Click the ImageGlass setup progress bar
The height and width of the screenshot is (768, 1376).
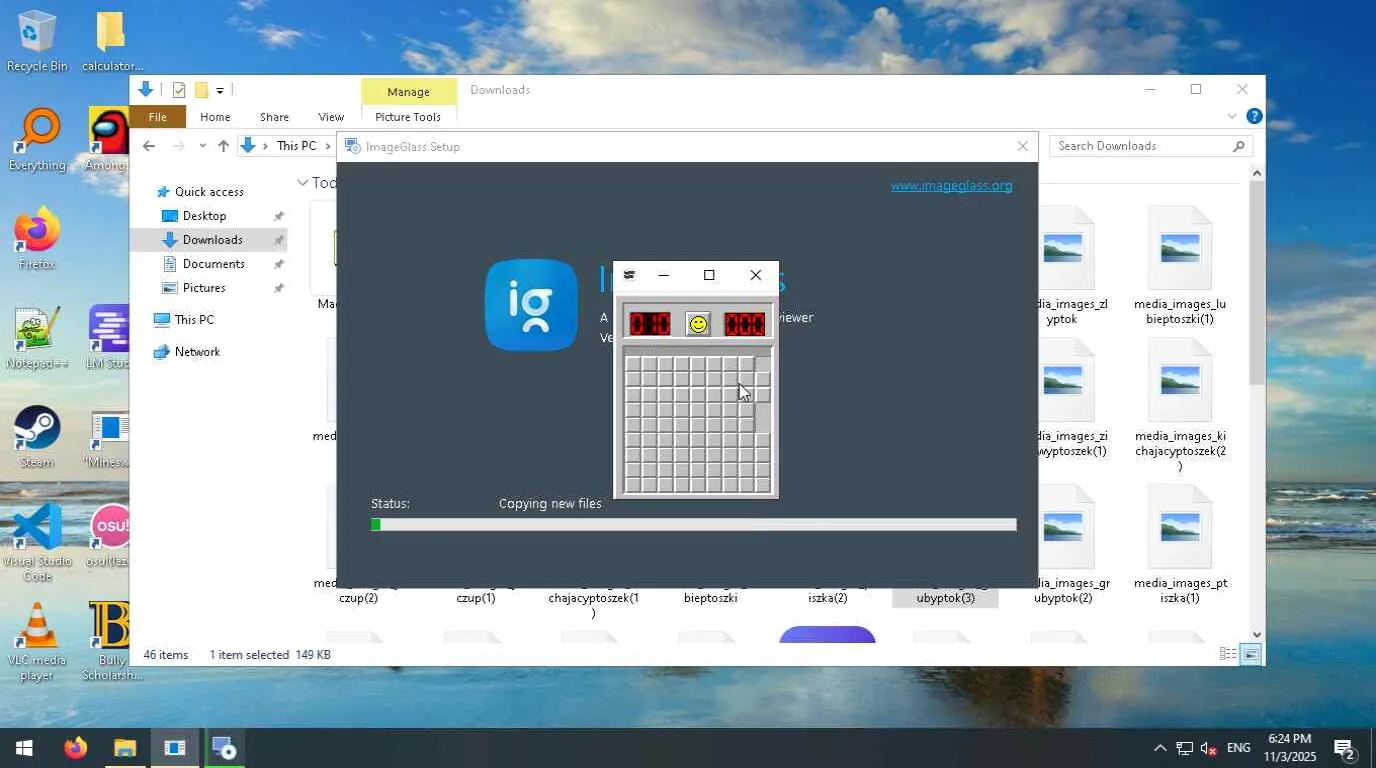point(693,524)
